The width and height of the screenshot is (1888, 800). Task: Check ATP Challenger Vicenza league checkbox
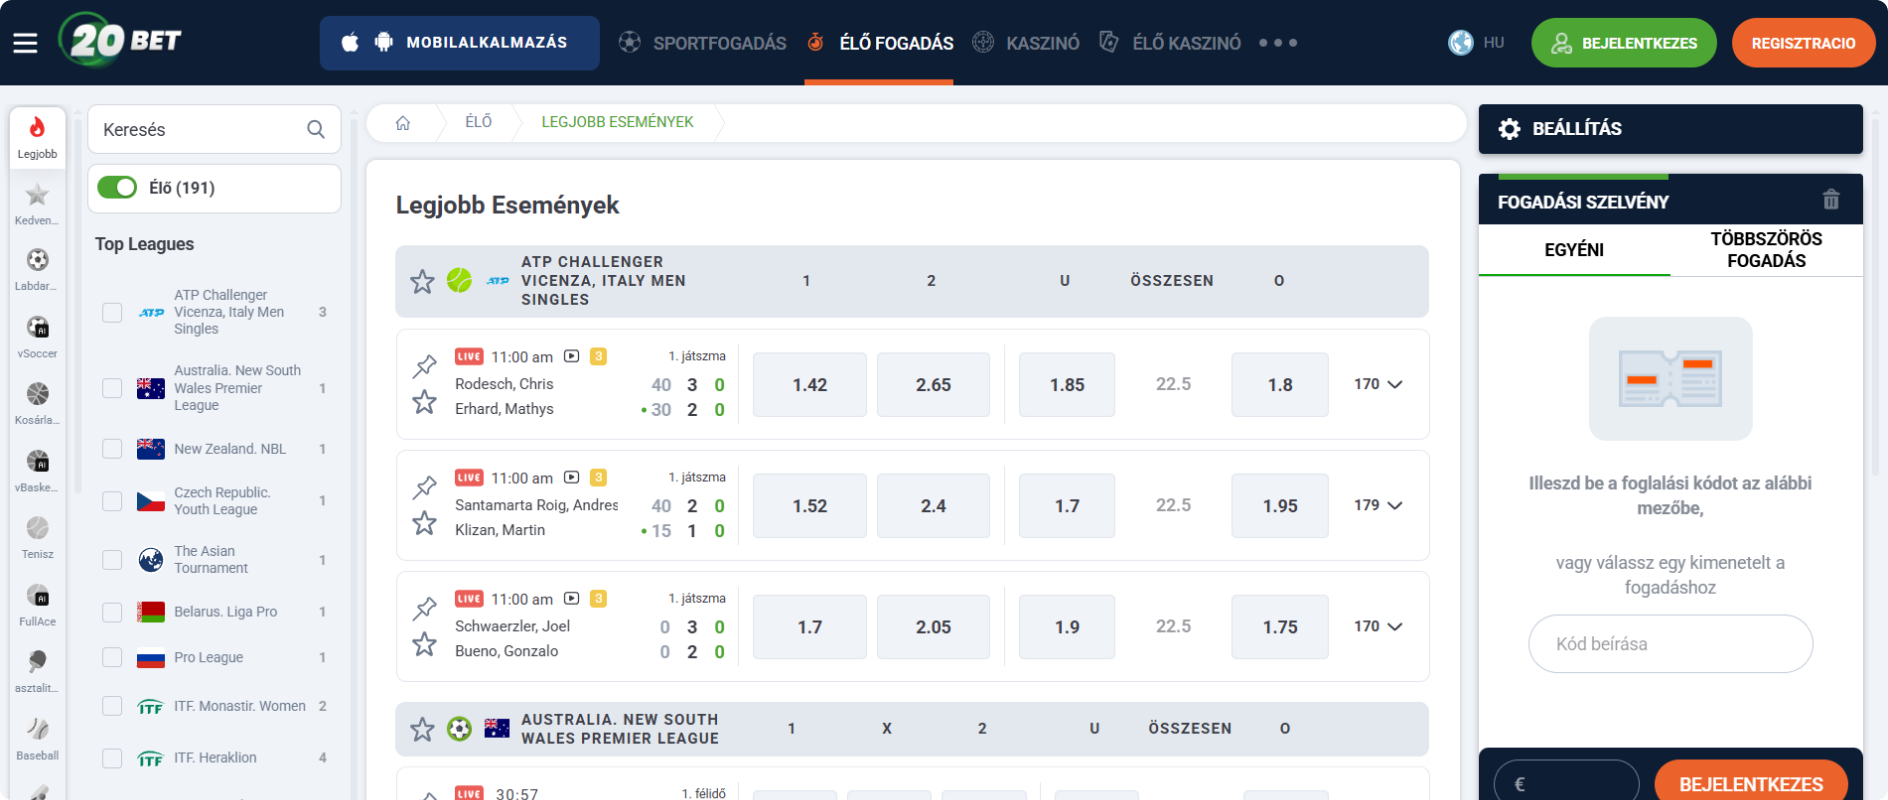112,312
